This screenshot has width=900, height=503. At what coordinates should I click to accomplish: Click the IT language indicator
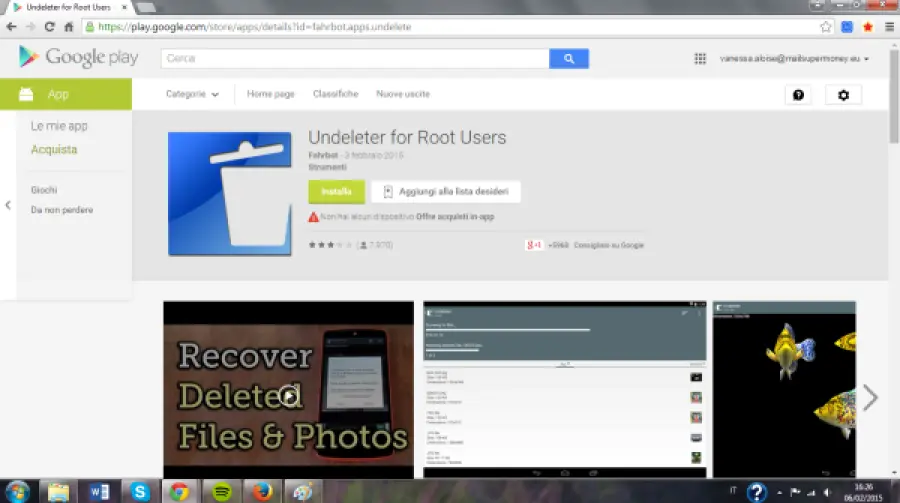(x=732, y=490)
